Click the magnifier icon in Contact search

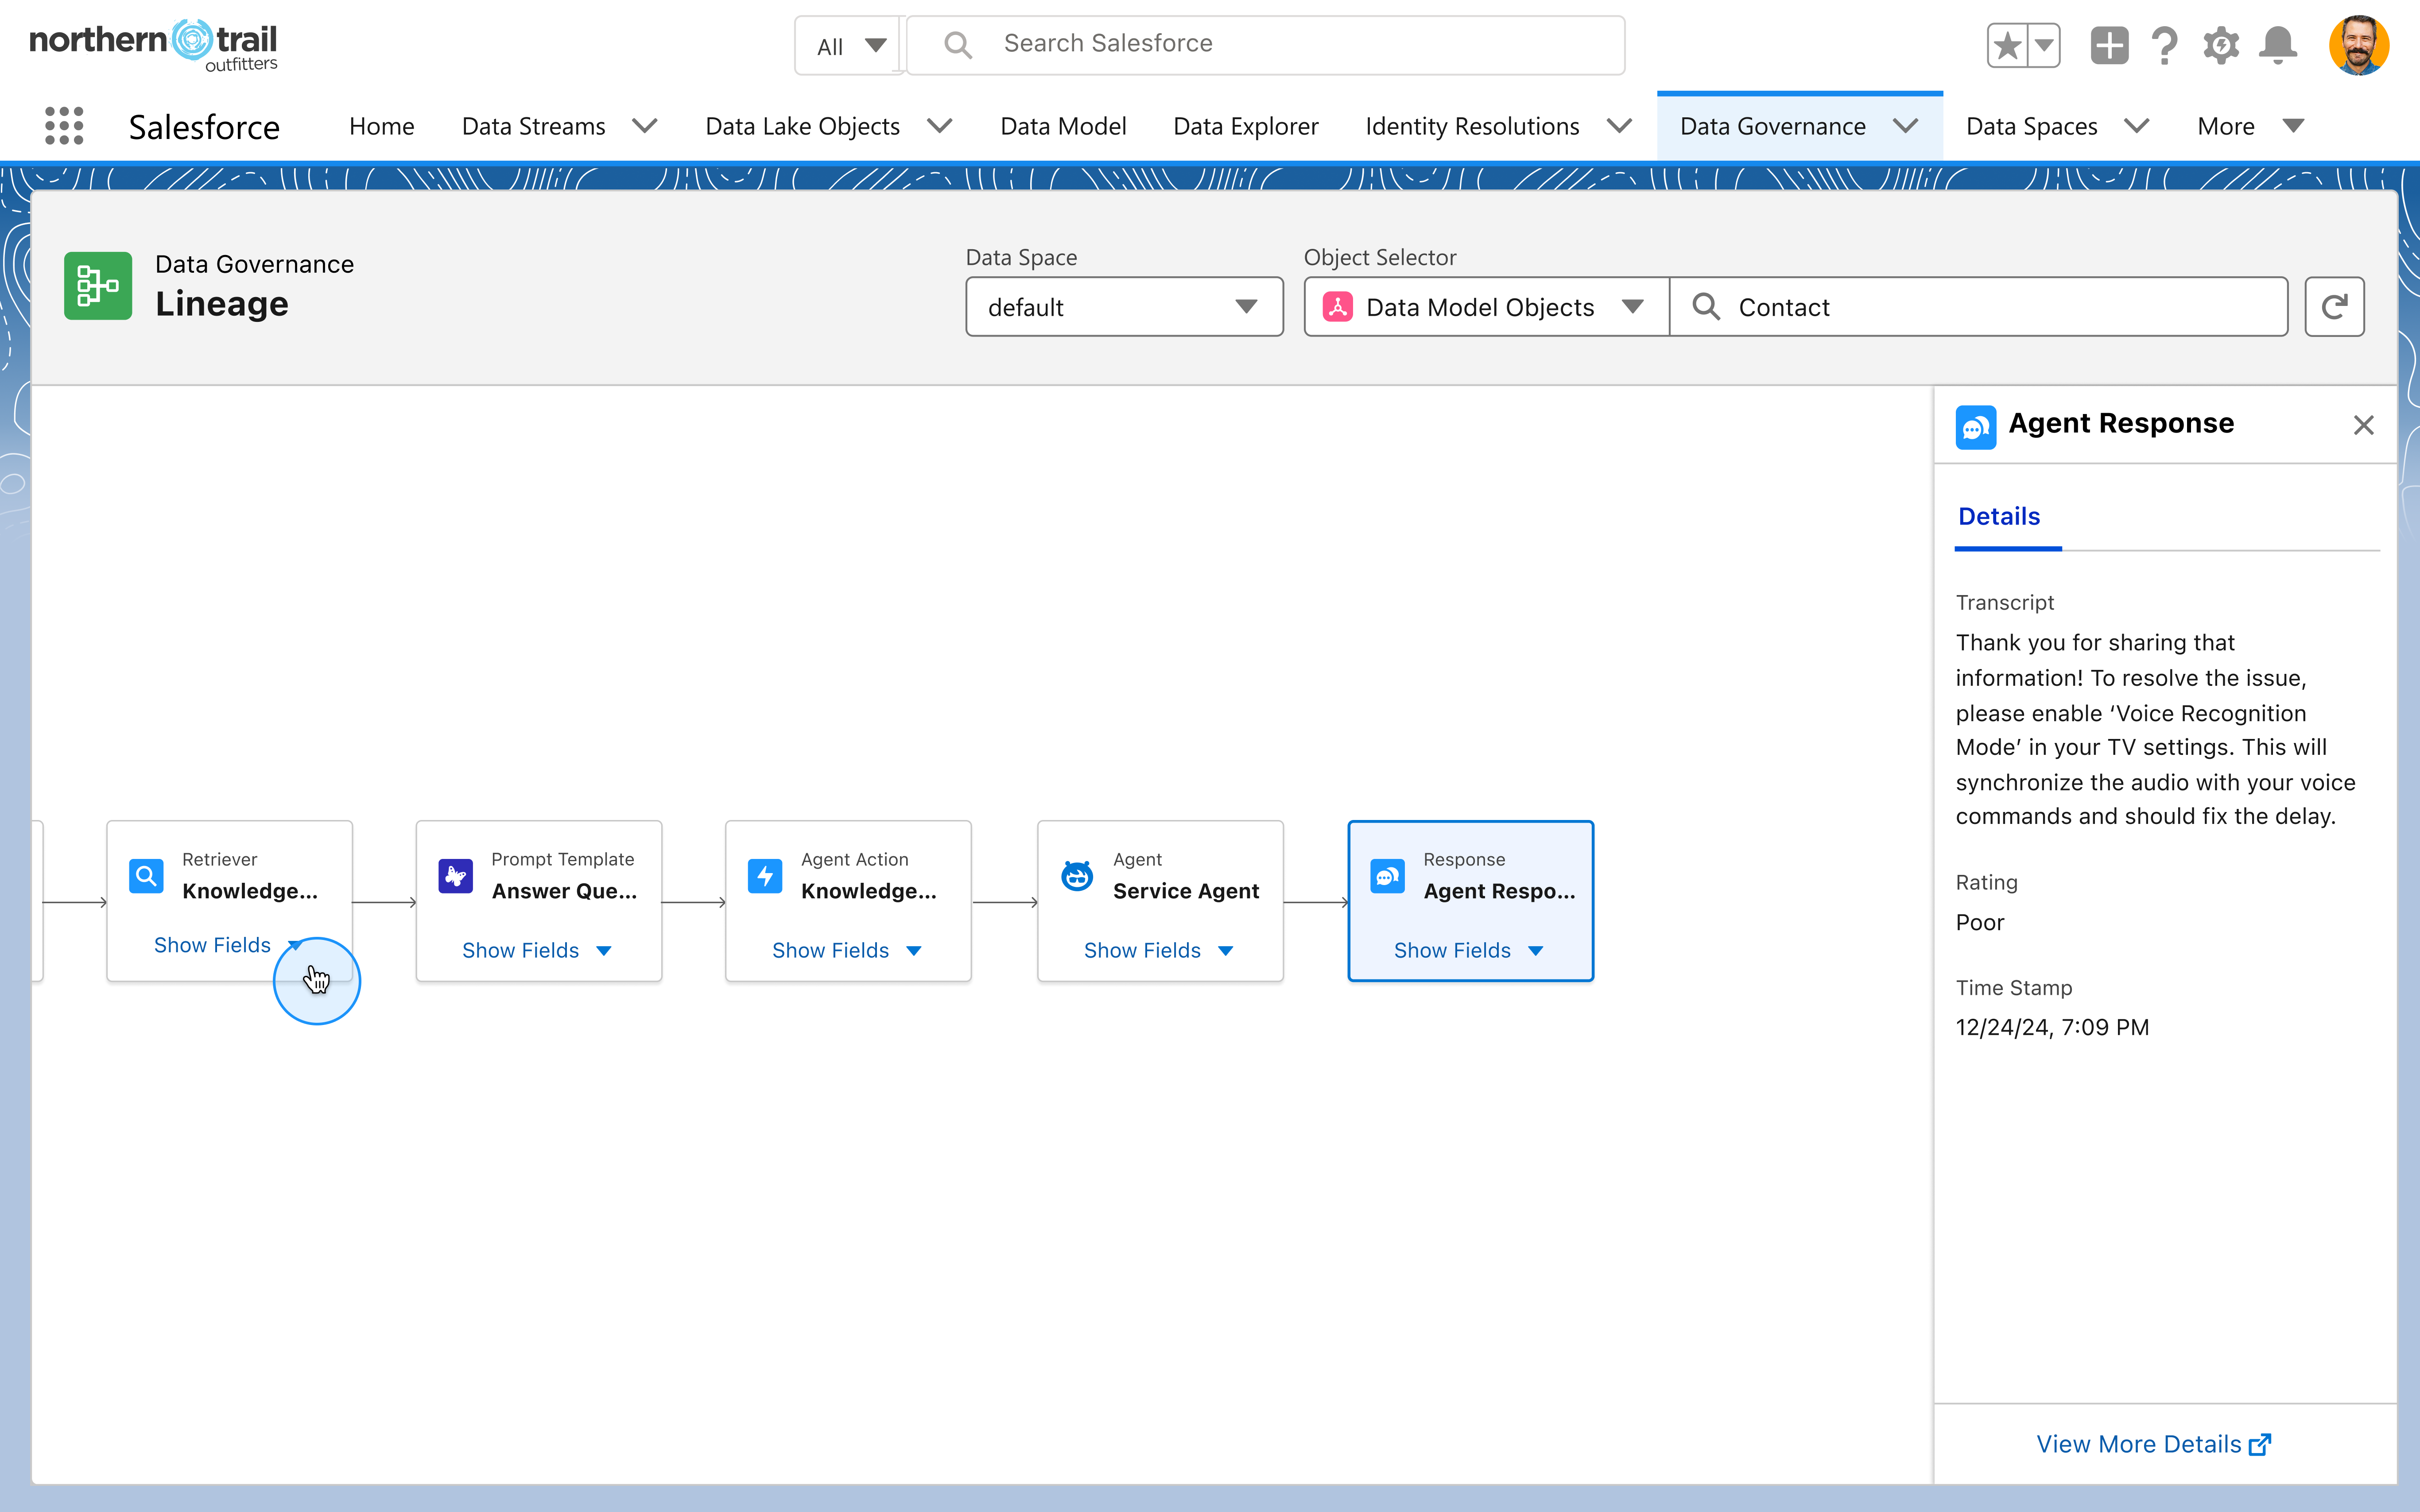pyautogui.click(x=1706, y=306)
